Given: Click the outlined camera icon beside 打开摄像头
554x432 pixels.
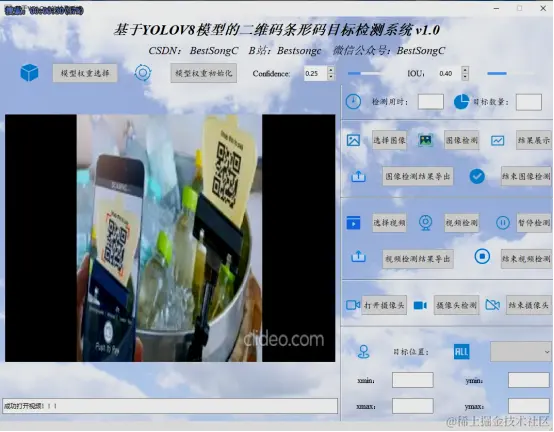Looking at the screenshot, I should pos(353,305).
